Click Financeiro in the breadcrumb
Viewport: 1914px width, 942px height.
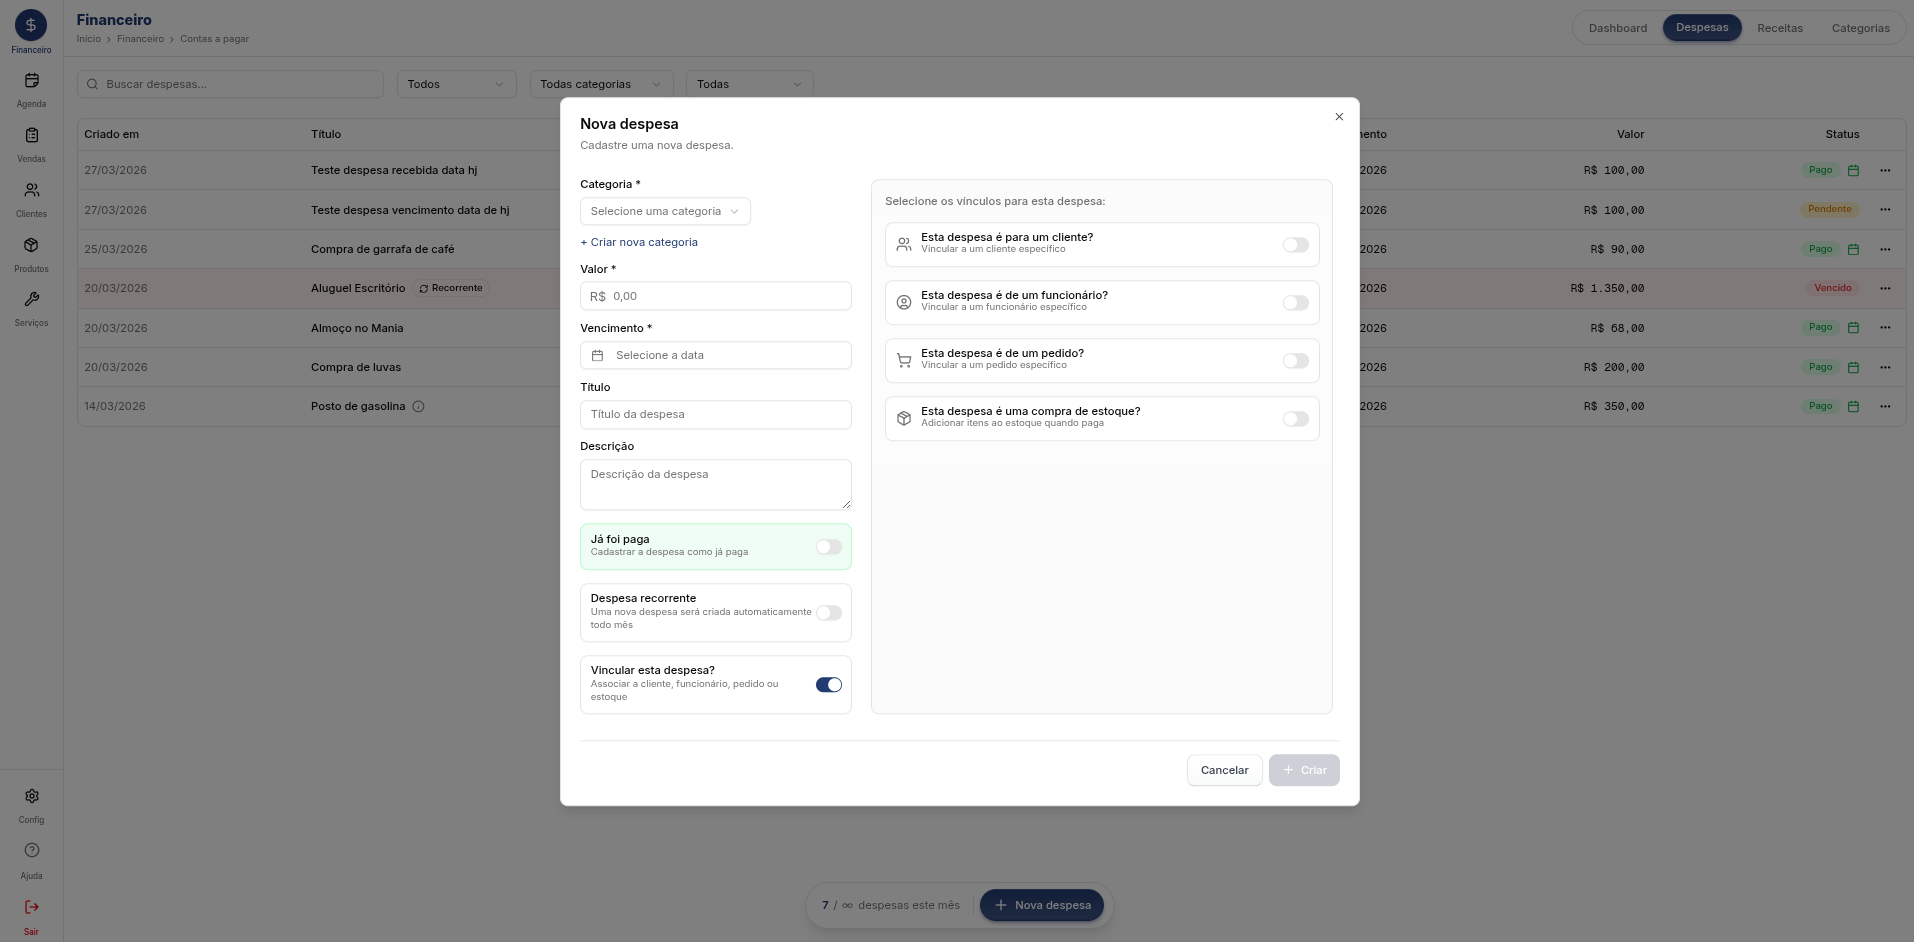[x=140, y=39]
